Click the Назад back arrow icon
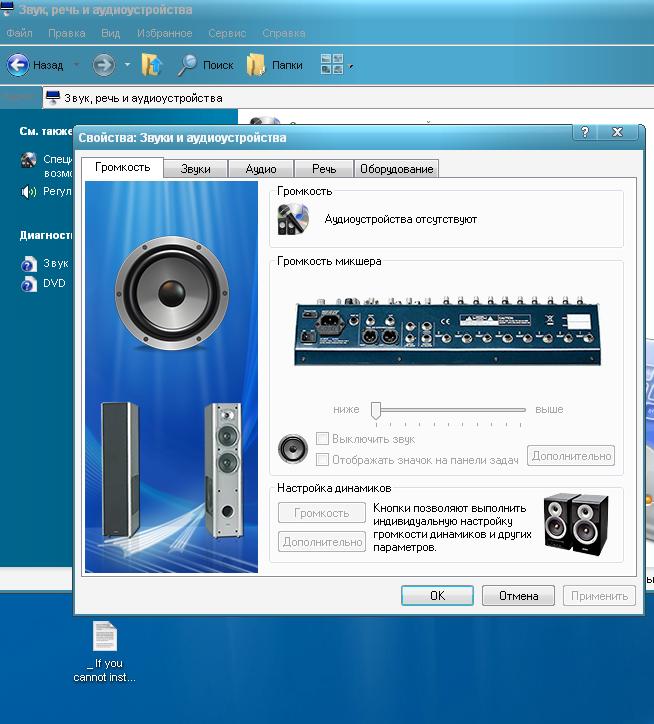The height and width of the screenshot is (724, 654). [x=18, y=65]
